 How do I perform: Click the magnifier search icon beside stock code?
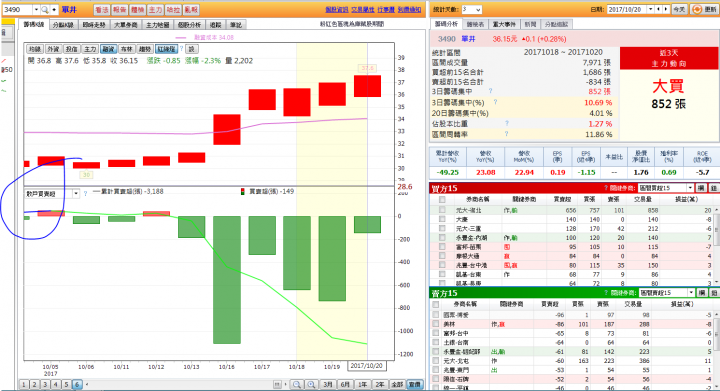tap(45, 10)
